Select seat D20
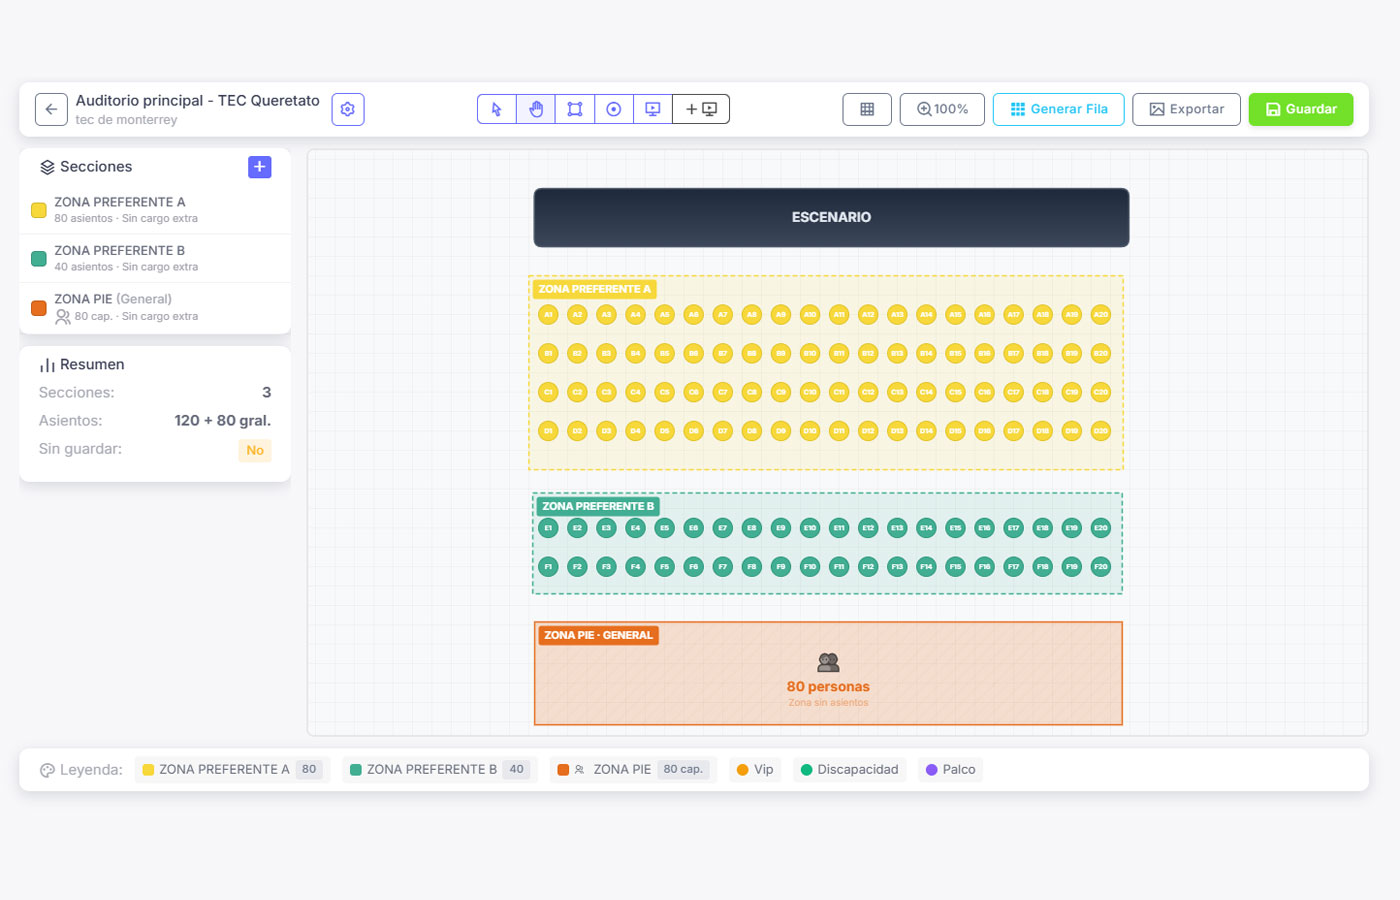Viewport: 1400px width, 900px height. coord(1101,431)
